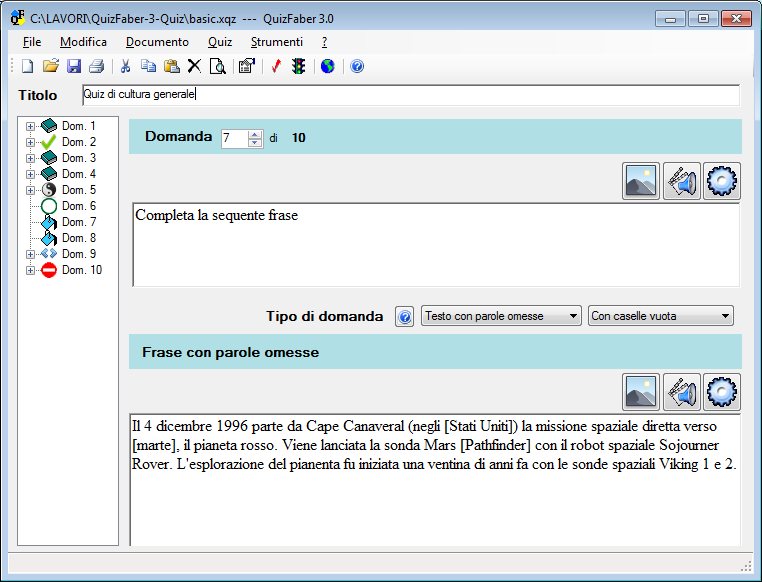
Task: Click the speaker button above the omitted-words sentence
Action: point(681,393)
